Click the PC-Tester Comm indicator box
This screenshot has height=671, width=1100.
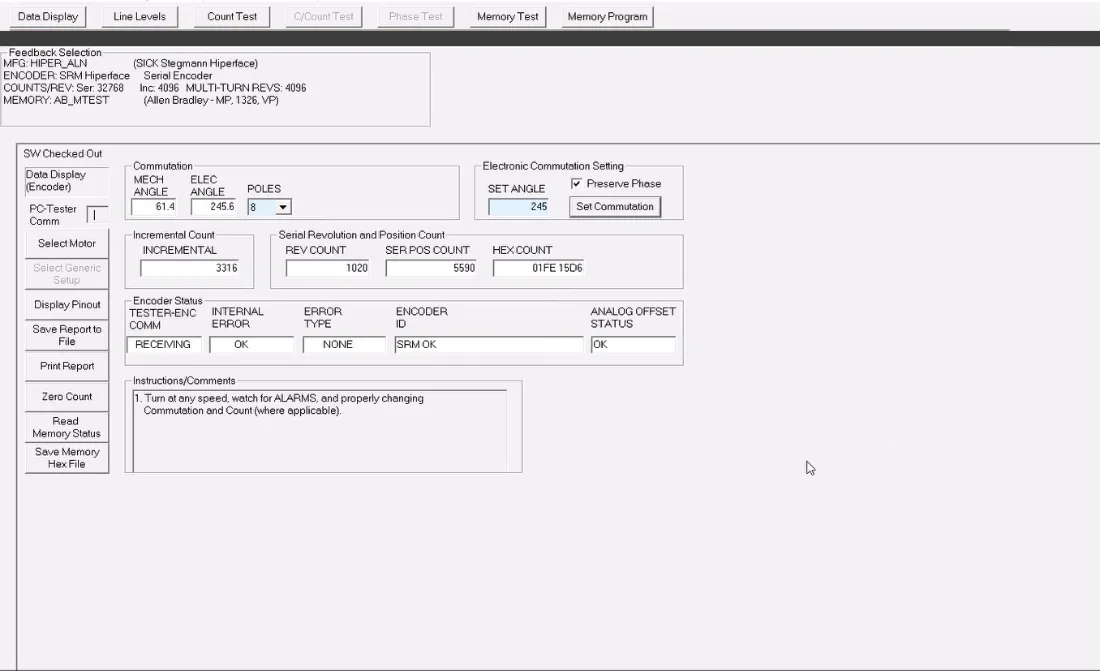98,215
